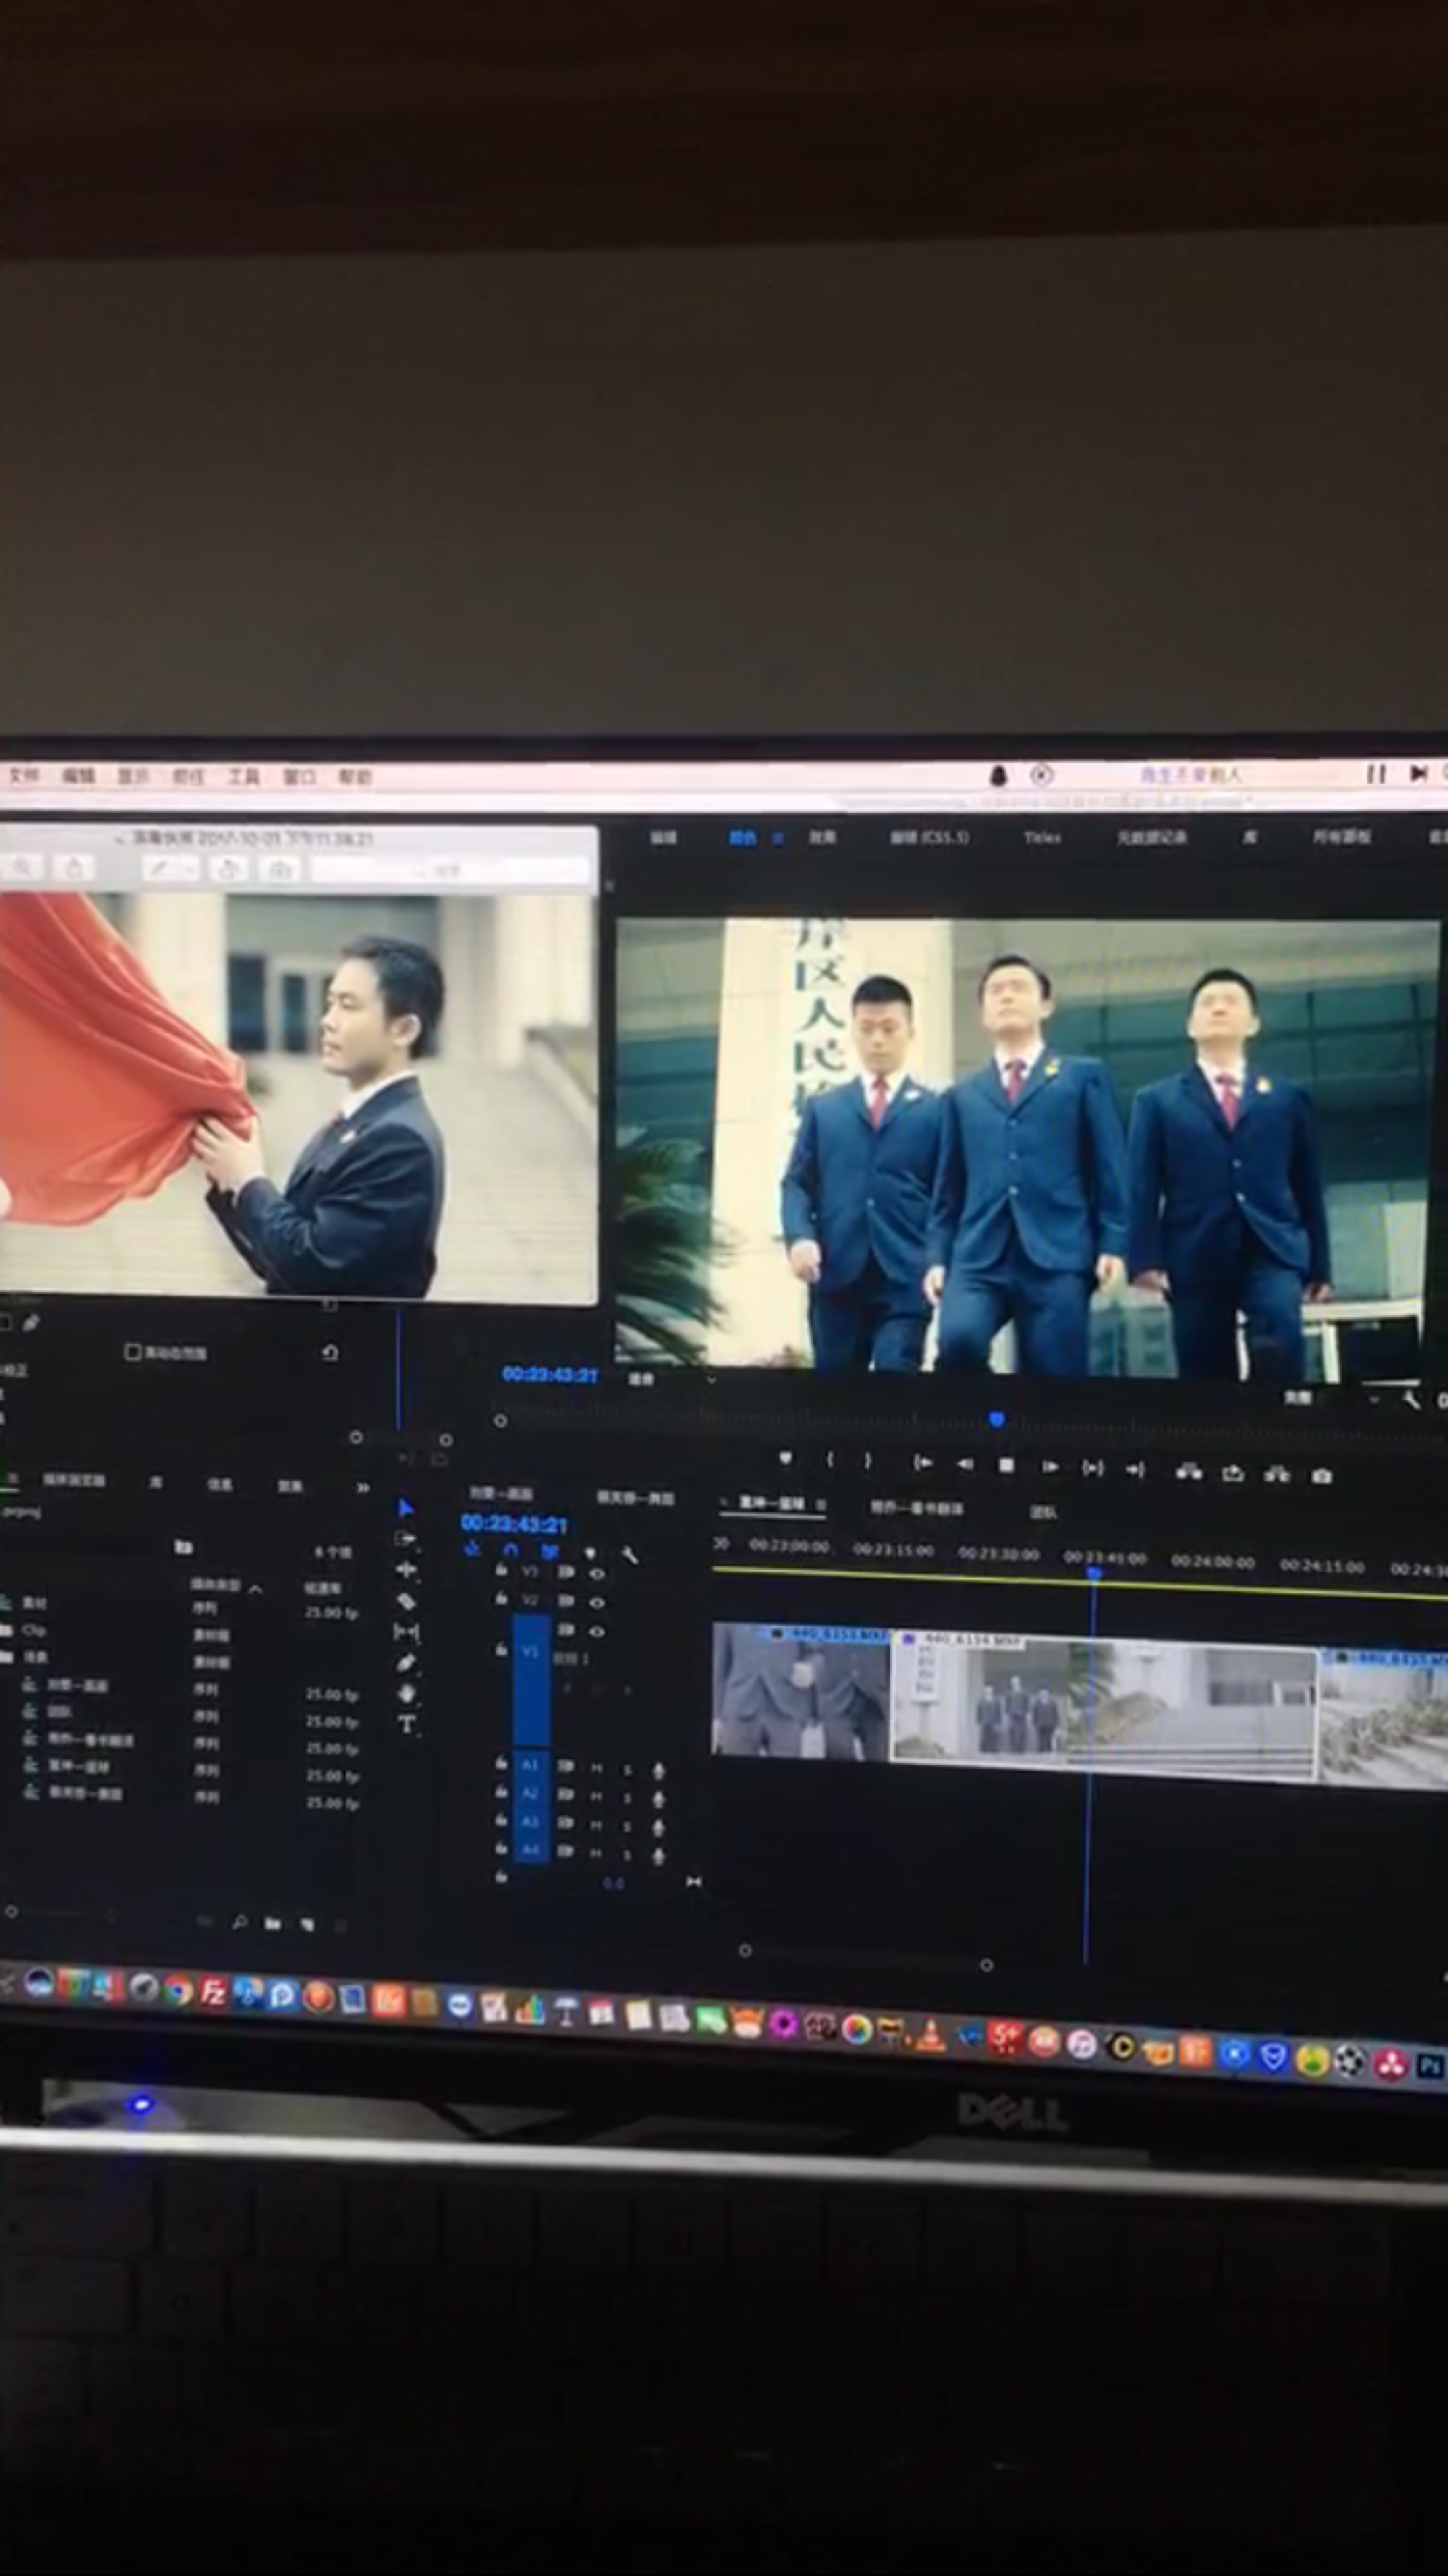Image resolution: width=1448 pixels, height=2576 pixels.
Task: Open the 文件 menu in the menu bar
Action: pyautogui.click(x=24, y=775)
